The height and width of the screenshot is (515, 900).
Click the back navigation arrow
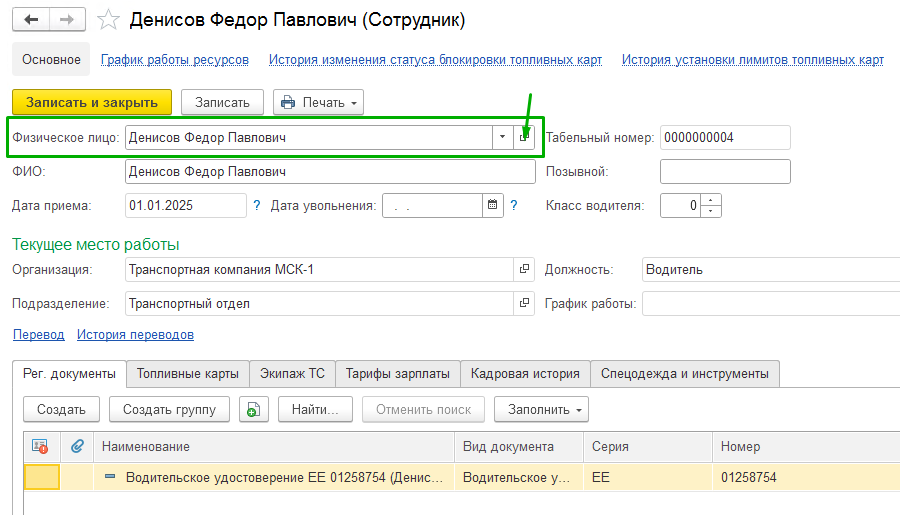31,20
